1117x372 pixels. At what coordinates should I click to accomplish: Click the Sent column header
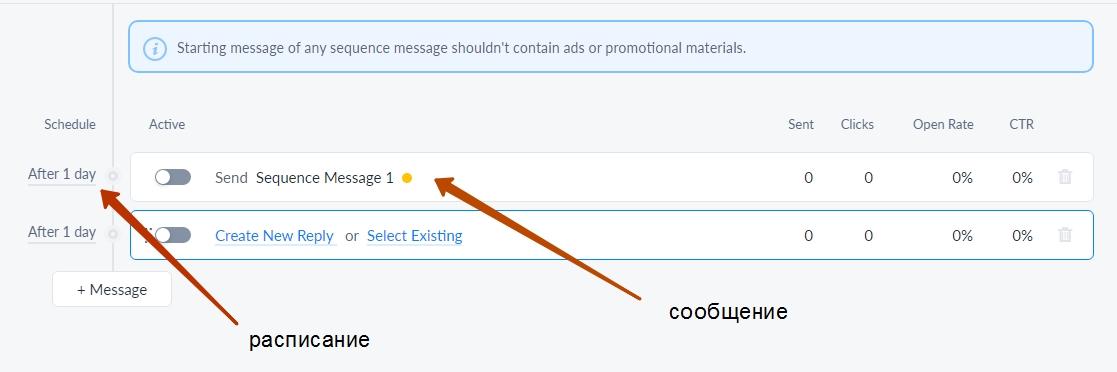[x=801, y=124]
